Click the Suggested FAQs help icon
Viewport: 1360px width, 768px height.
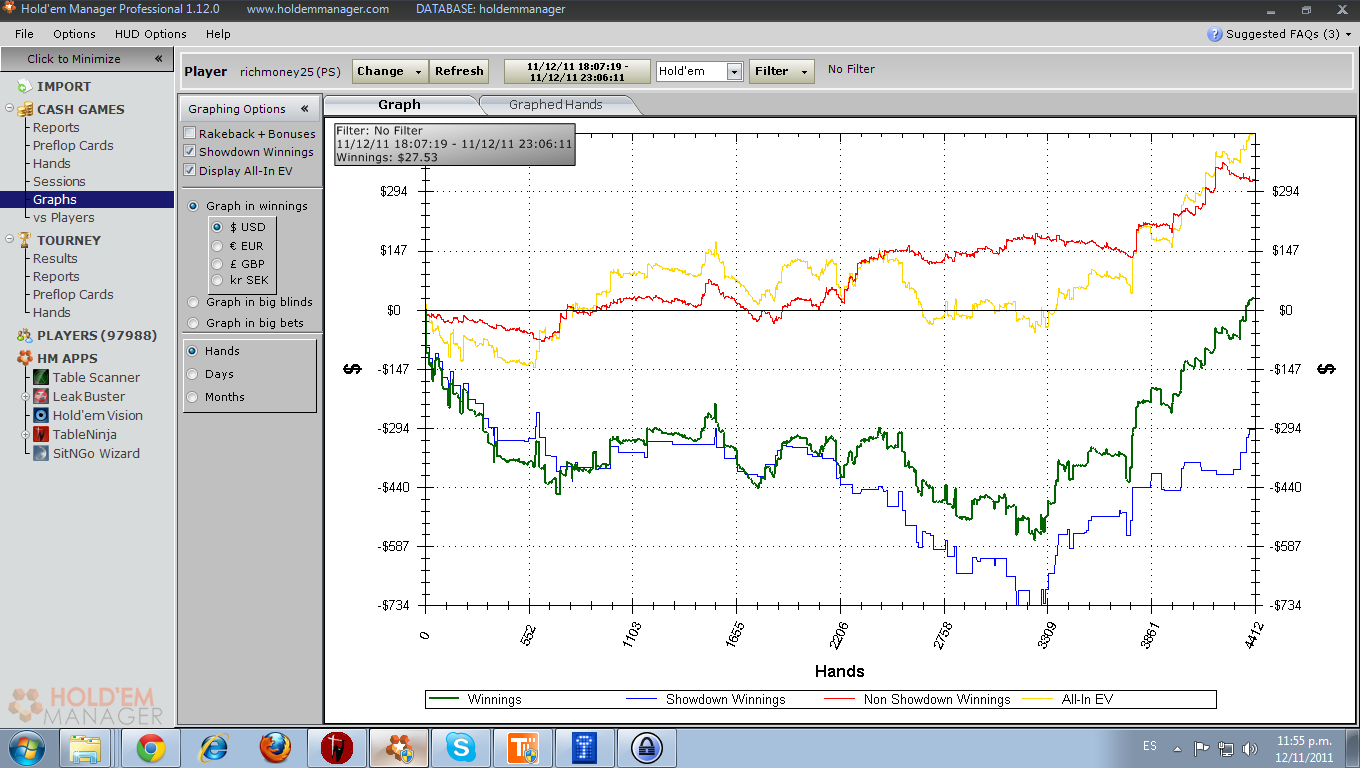pos(1214,34)
